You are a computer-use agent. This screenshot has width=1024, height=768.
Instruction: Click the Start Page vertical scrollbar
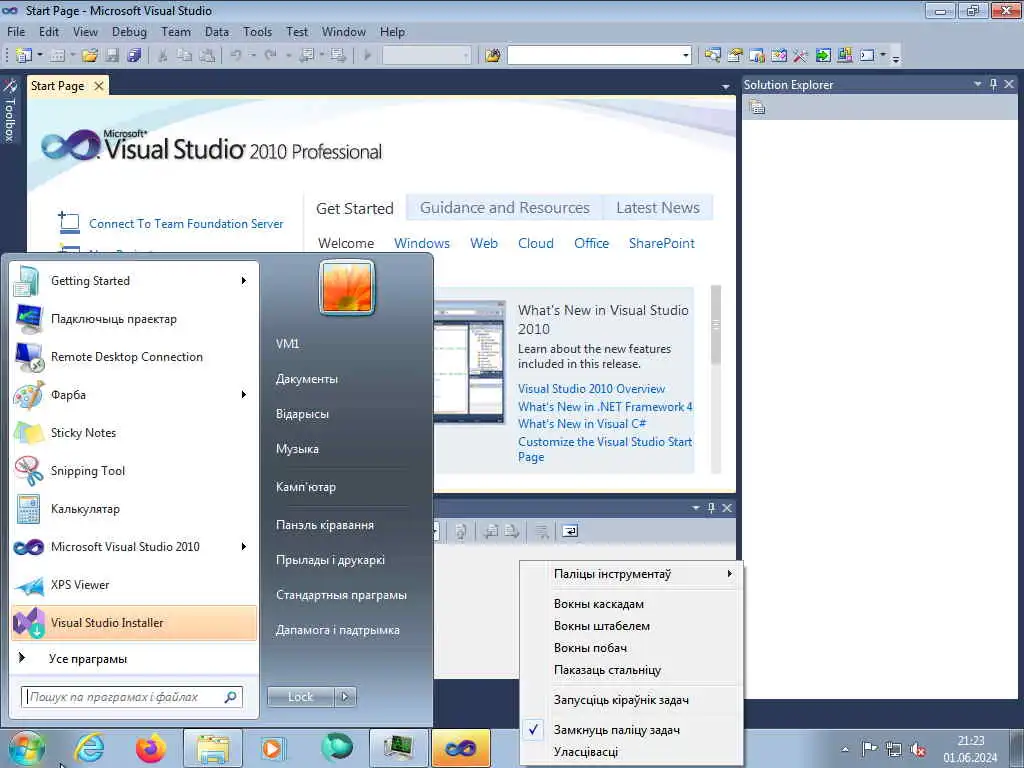click(716, 379)
